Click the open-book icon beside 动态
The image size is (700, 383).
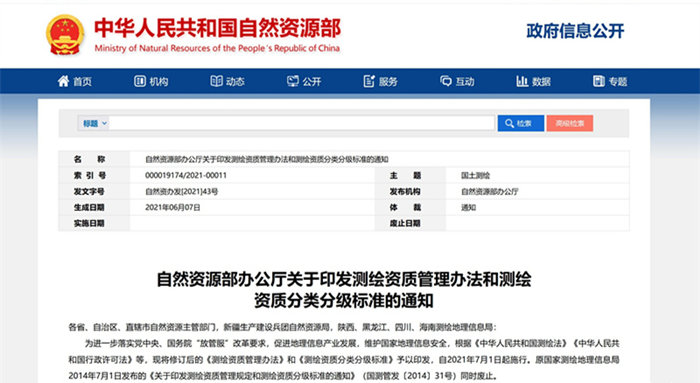click(217, 81)
